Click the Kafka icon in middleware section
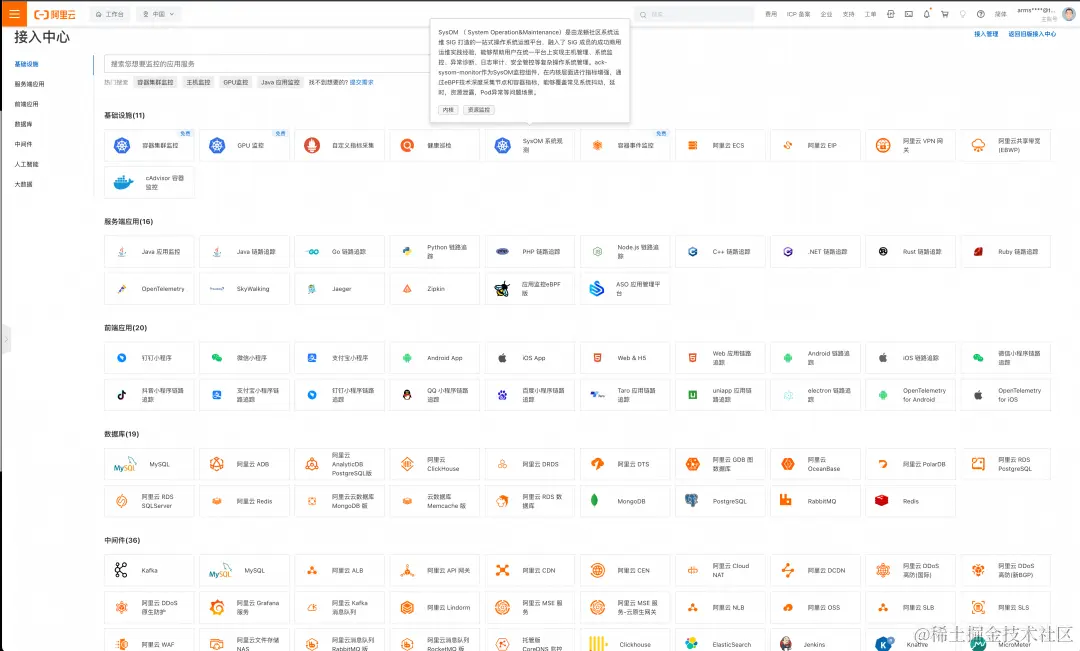 tap(121, 570)
